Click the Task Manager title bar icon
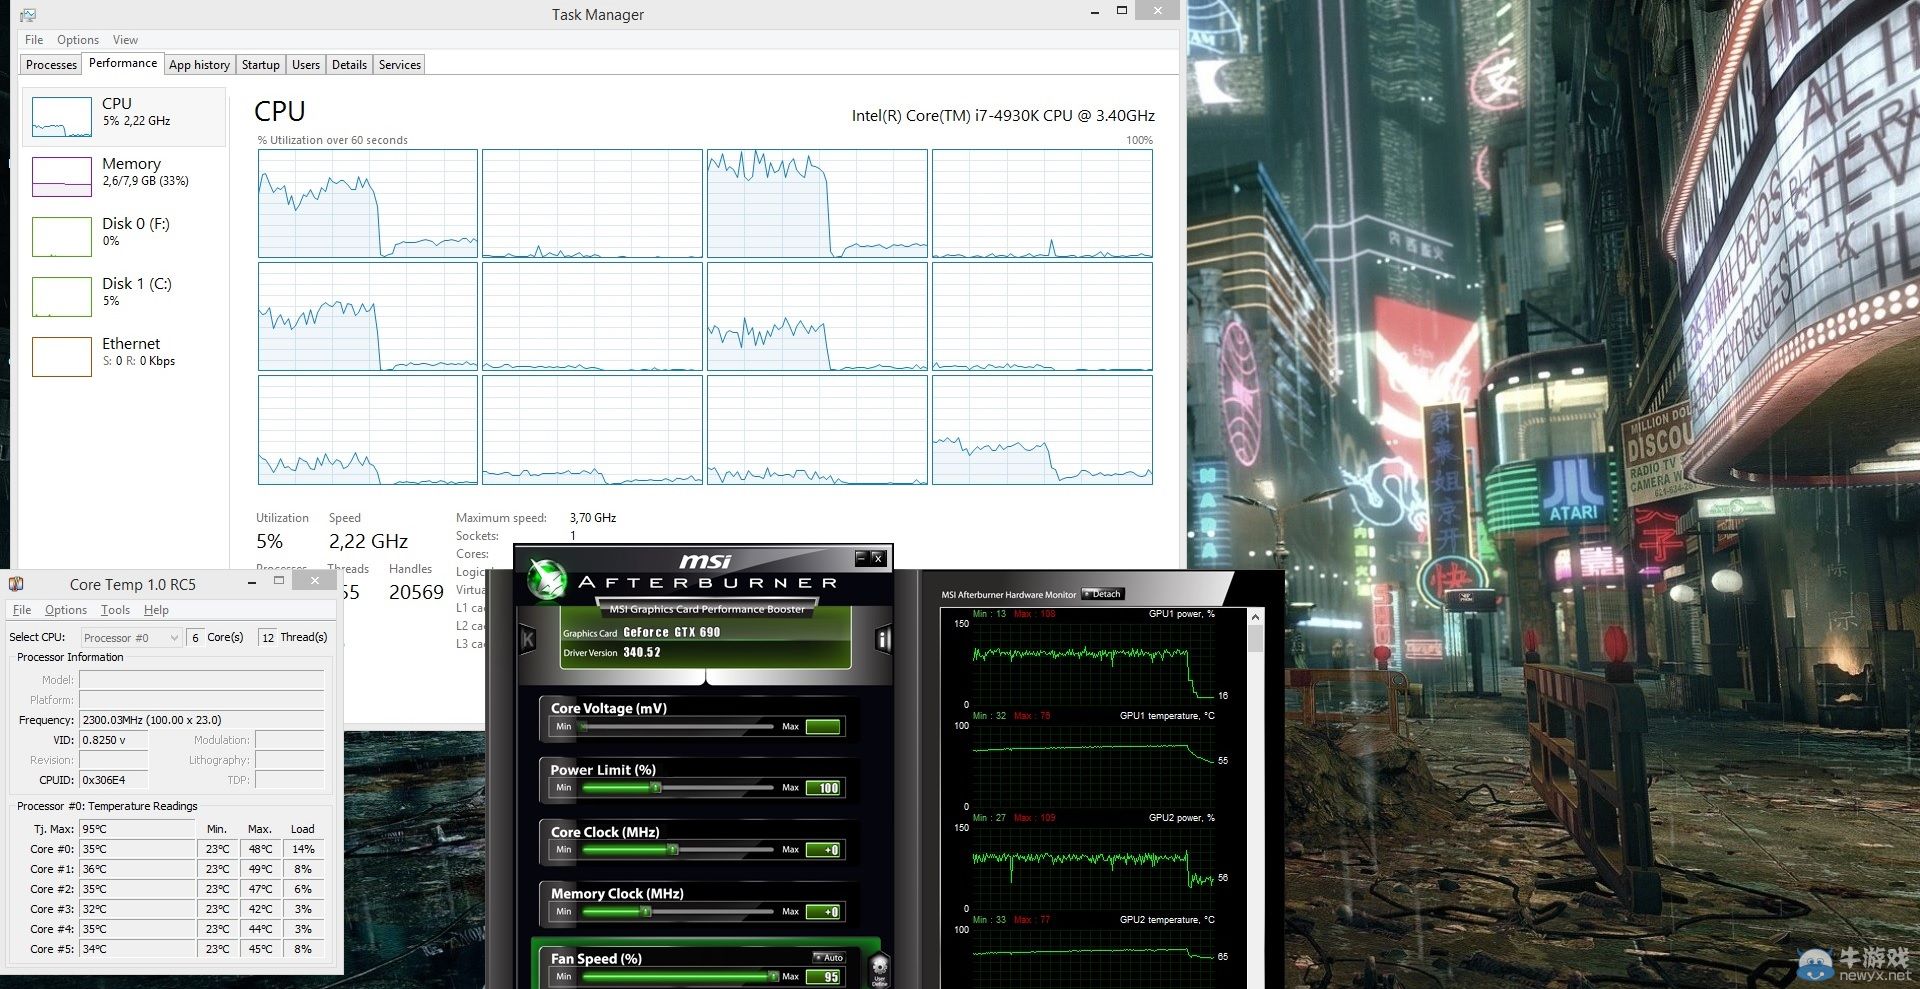1920x989 pixels. (28, 15)
